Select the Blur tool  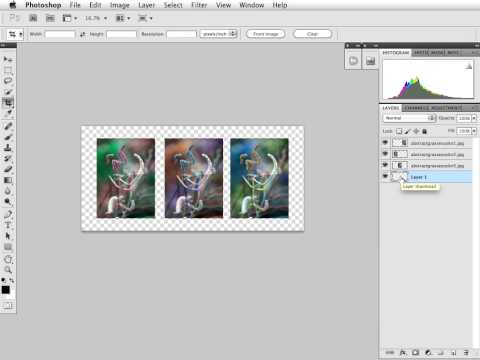point(8,191)
